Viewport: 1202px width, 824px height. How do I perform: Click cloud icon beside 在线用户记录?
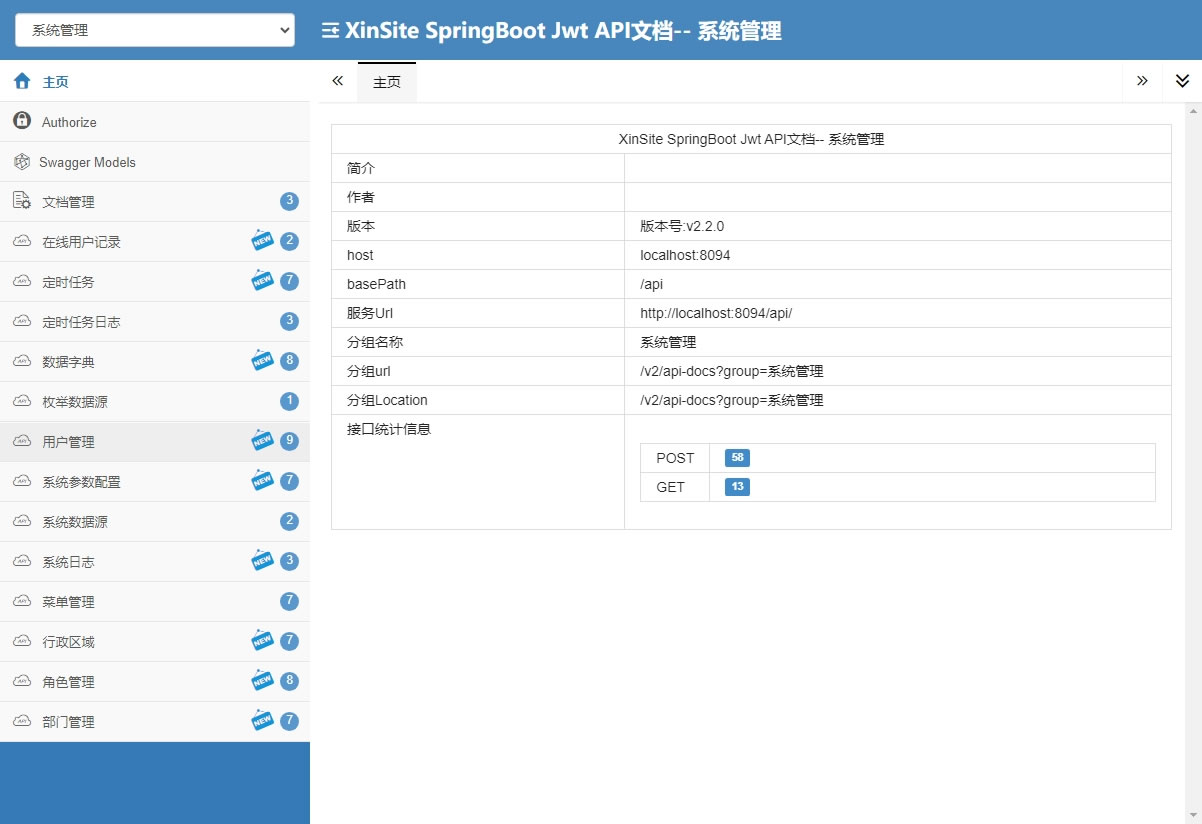tap(22, 241)
